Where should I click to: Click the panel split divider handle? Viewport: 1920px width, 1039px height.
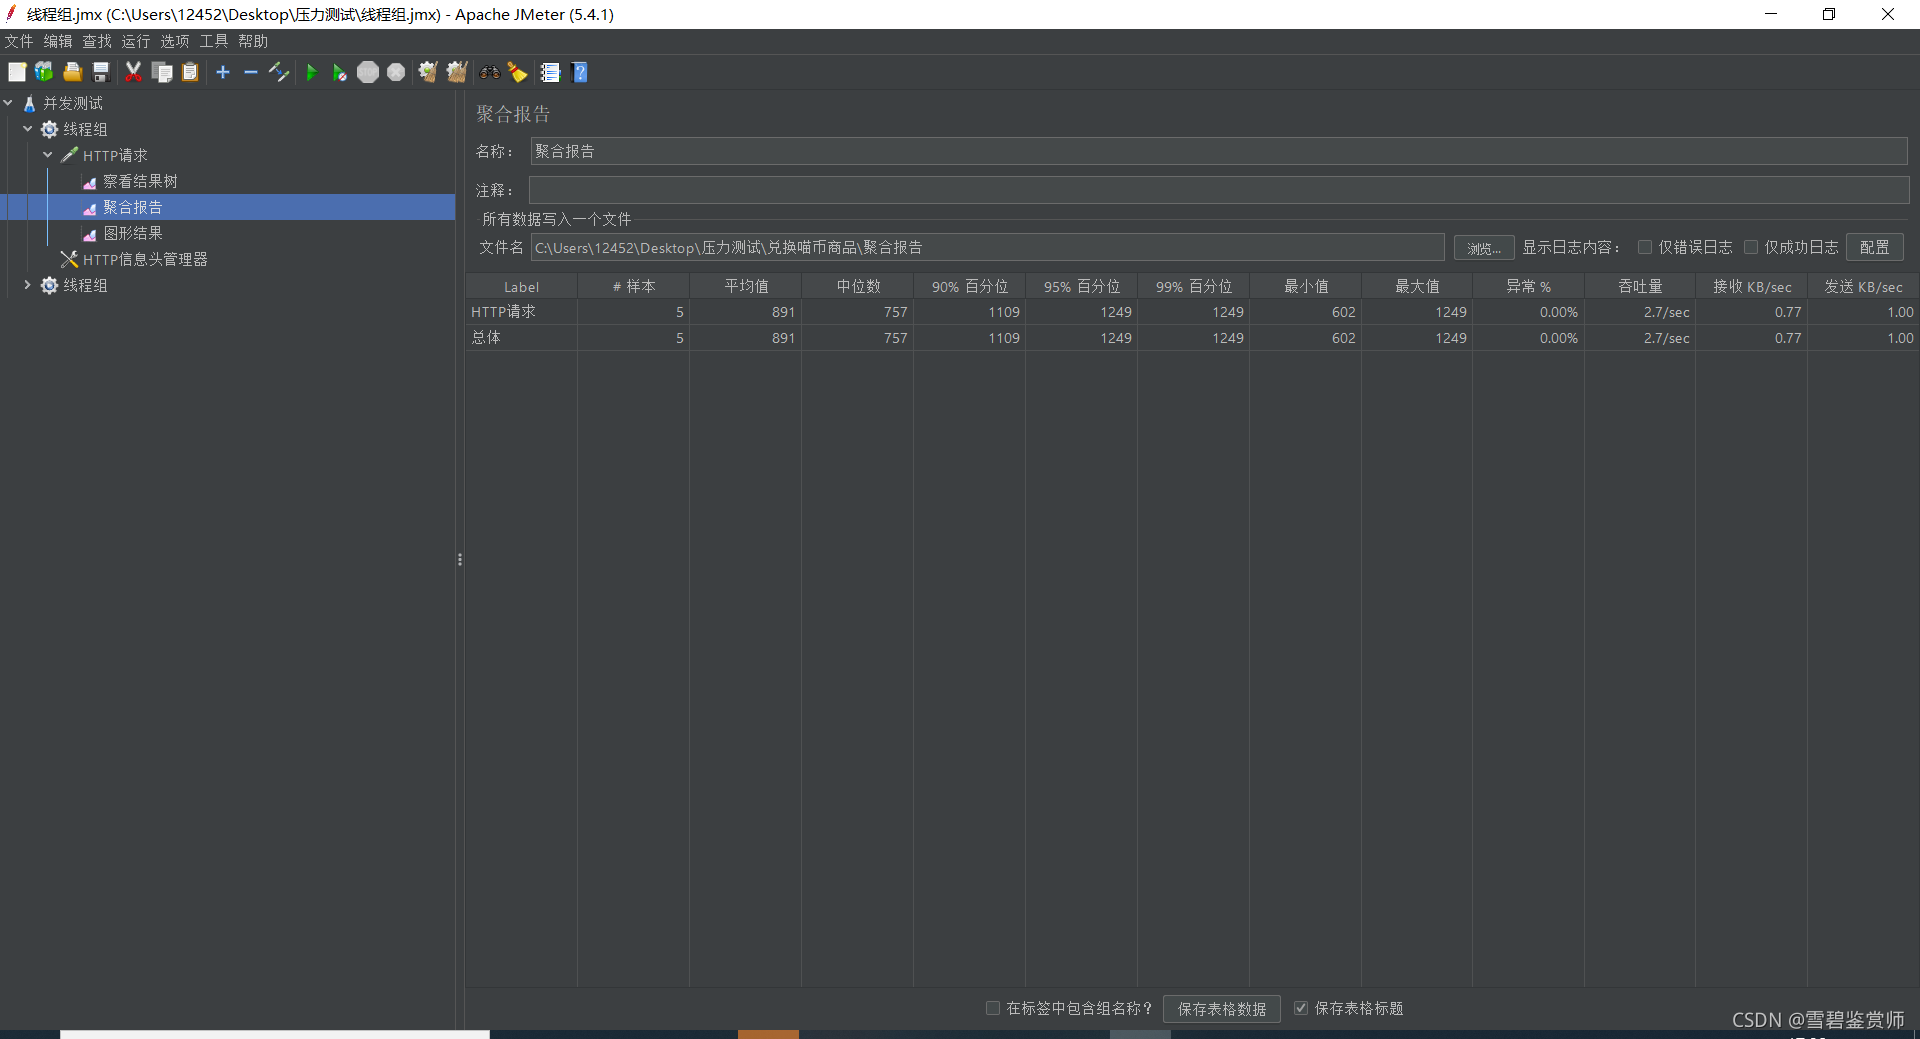[x=460, y=560]
